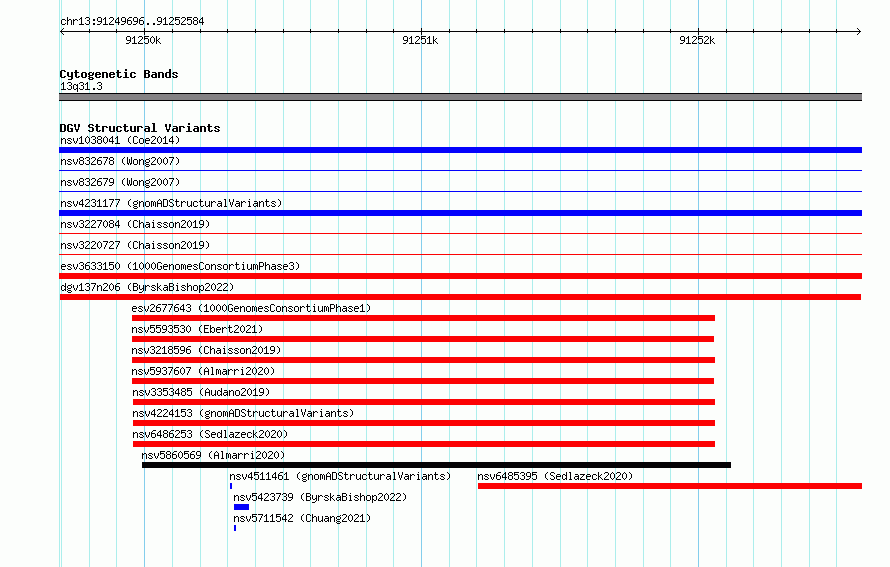Click the Cytogenetic Bands track title
Viewport: 890px width, 567px height.
[119, 74]
